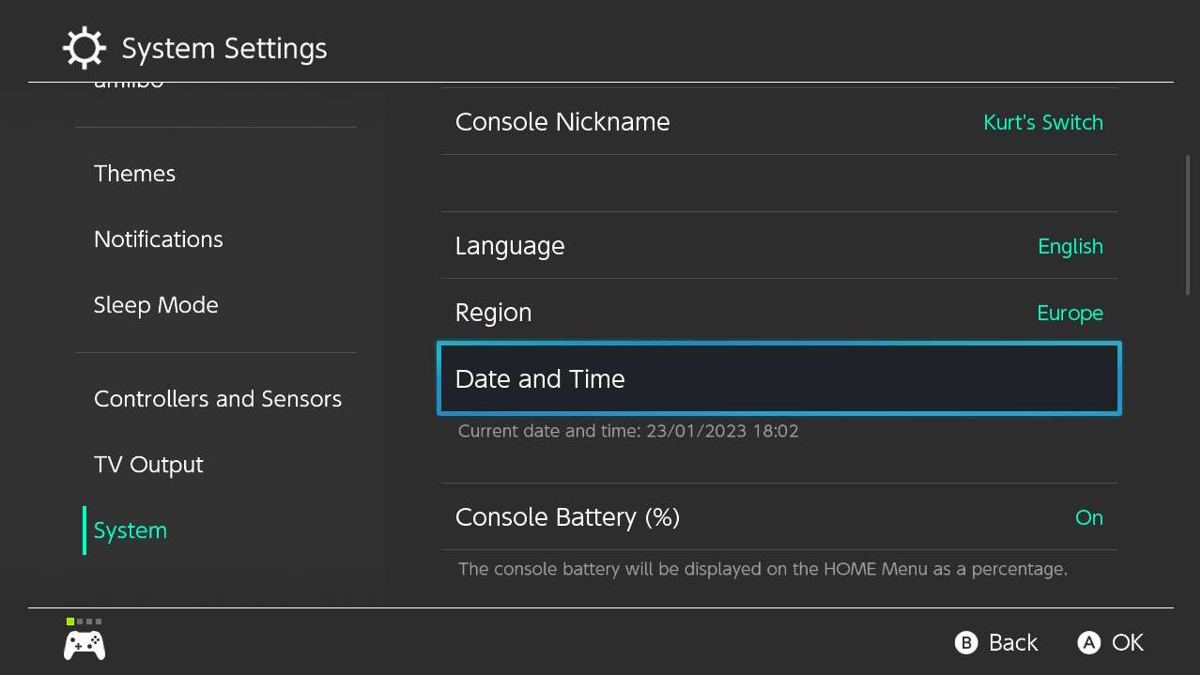Go to Sleep Mode settings
Image resolution: width=1200 pixels, height=675 pixels.
point(156,306)
